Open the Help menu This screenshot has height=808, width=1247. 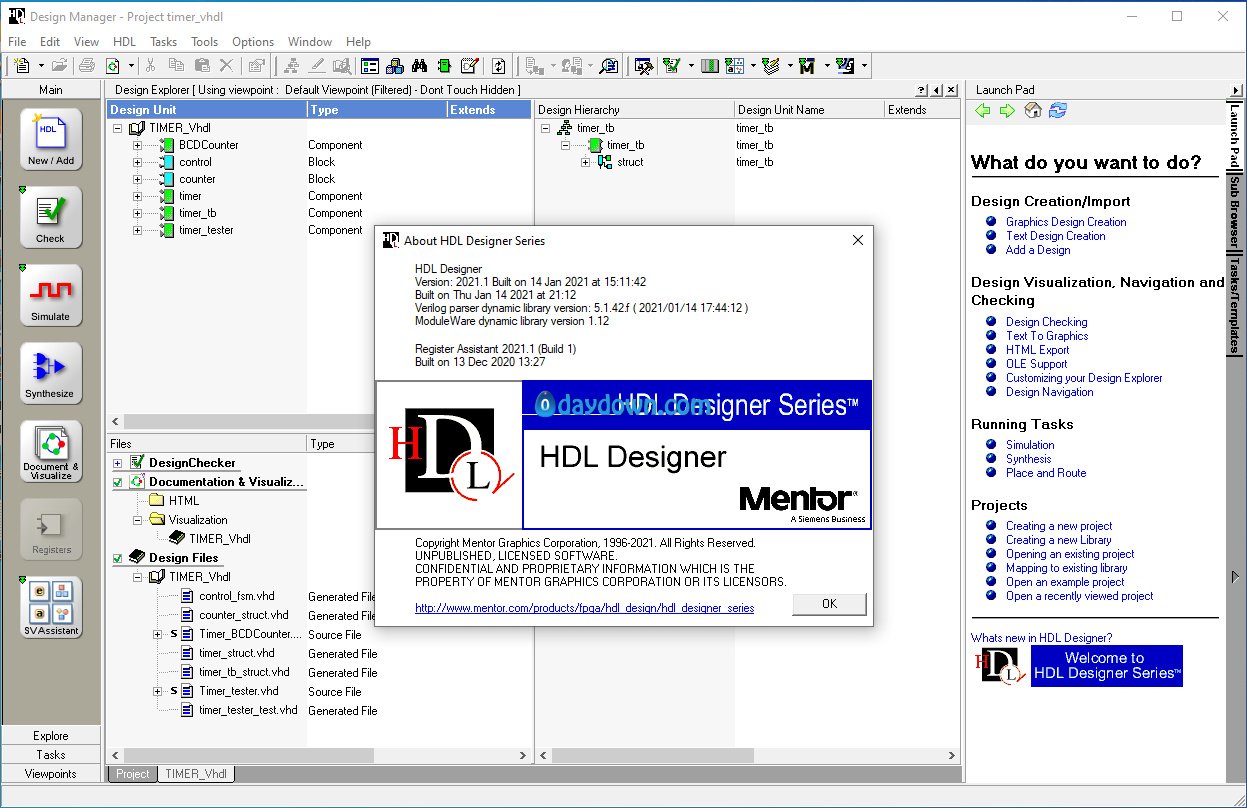pos(358,42)
